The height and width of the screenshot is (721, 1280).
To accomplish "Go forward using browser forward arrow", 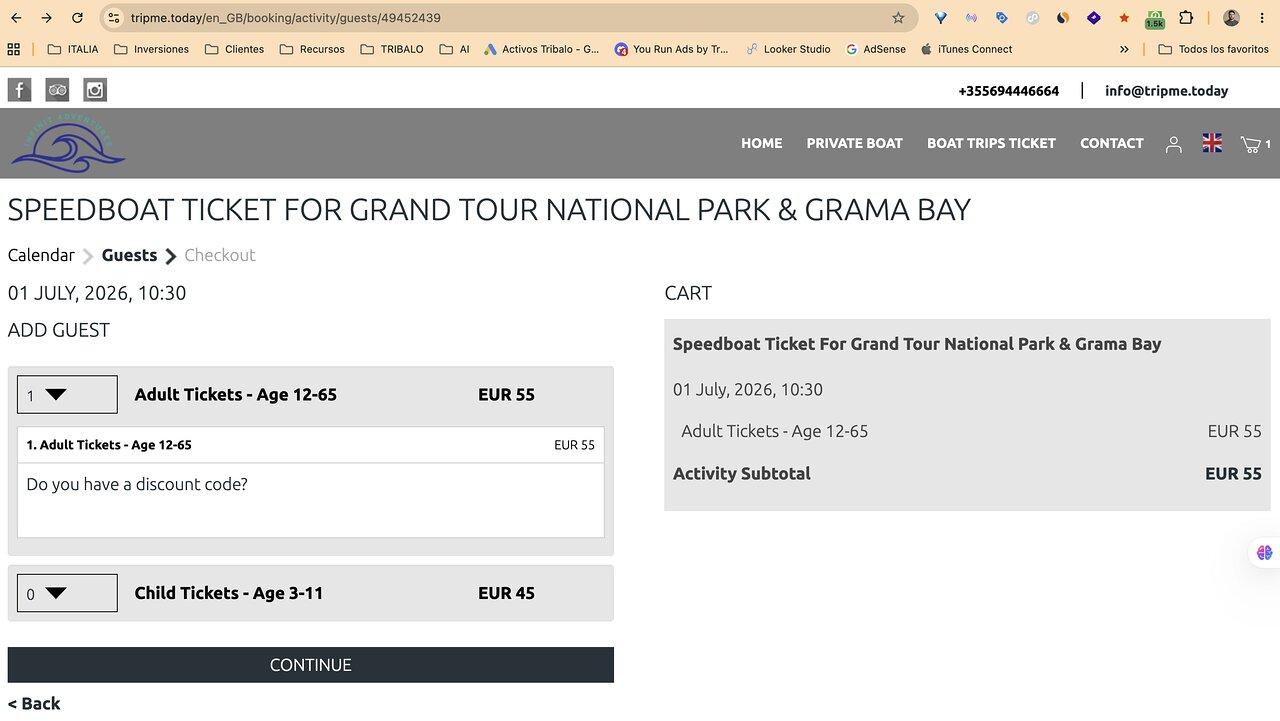I will (47, 18).
